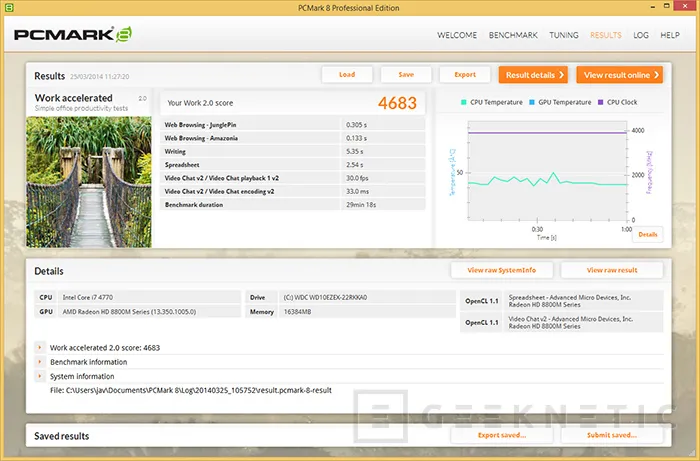Viewport: 700px width, 461px height.
Task: Click the graph Details button
Action: [647, 234]
